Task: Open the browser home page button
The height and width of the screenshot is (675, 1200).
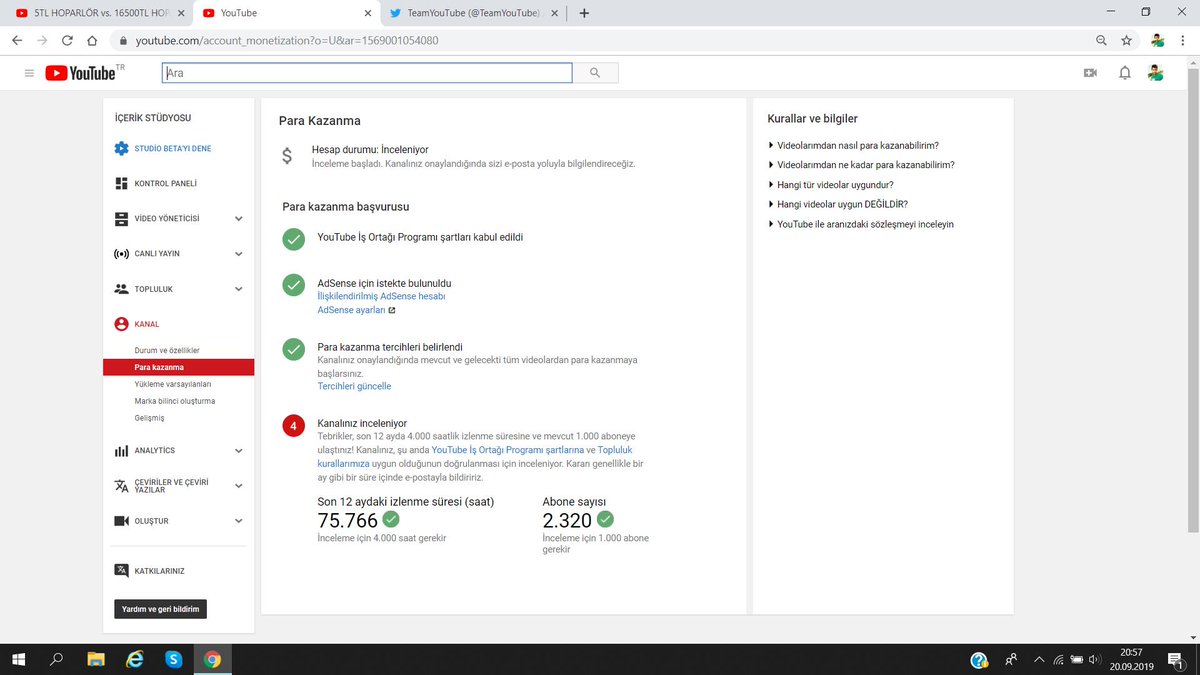Action: [x=92, y=41]
